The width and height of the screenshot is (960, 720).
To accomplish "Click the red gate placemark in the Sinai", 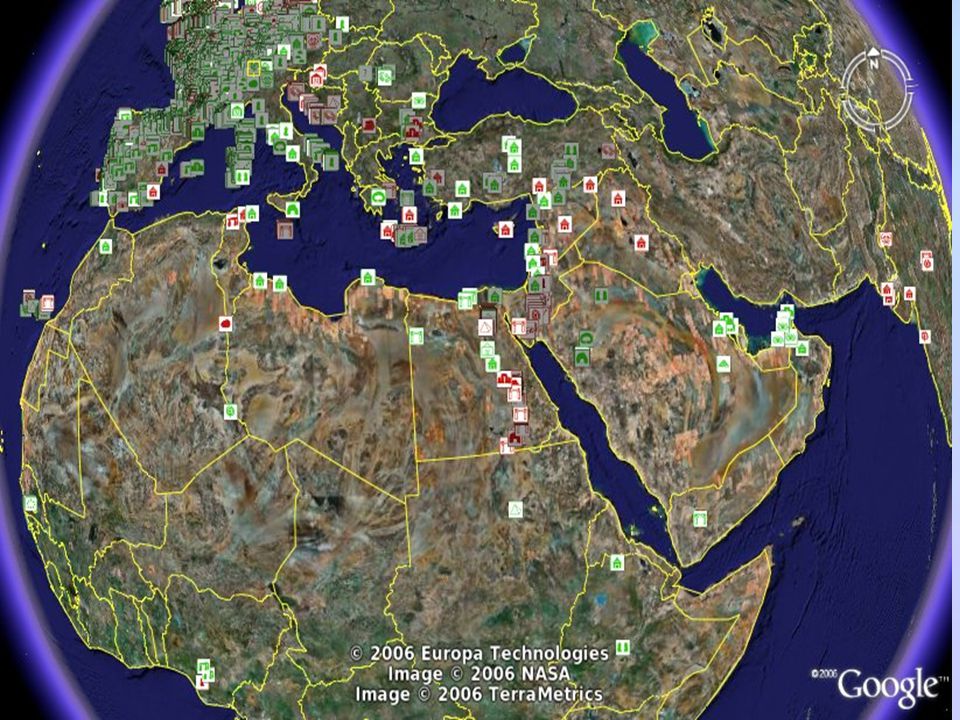I will [519, 327].
